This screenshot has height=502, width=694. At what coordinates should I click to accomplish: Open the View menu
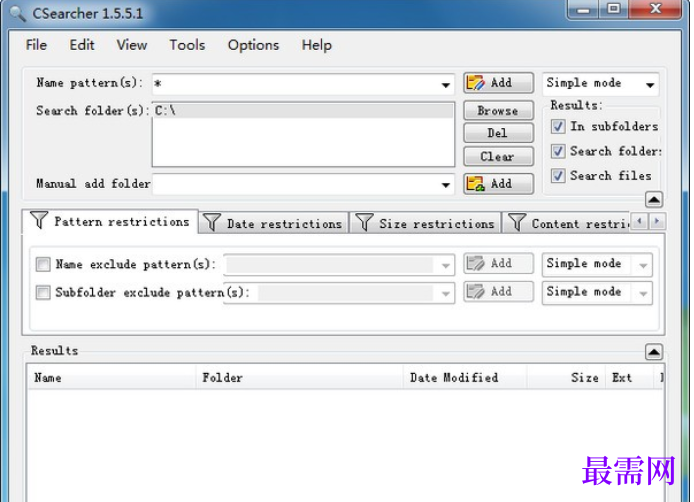(x=131, y=45)
